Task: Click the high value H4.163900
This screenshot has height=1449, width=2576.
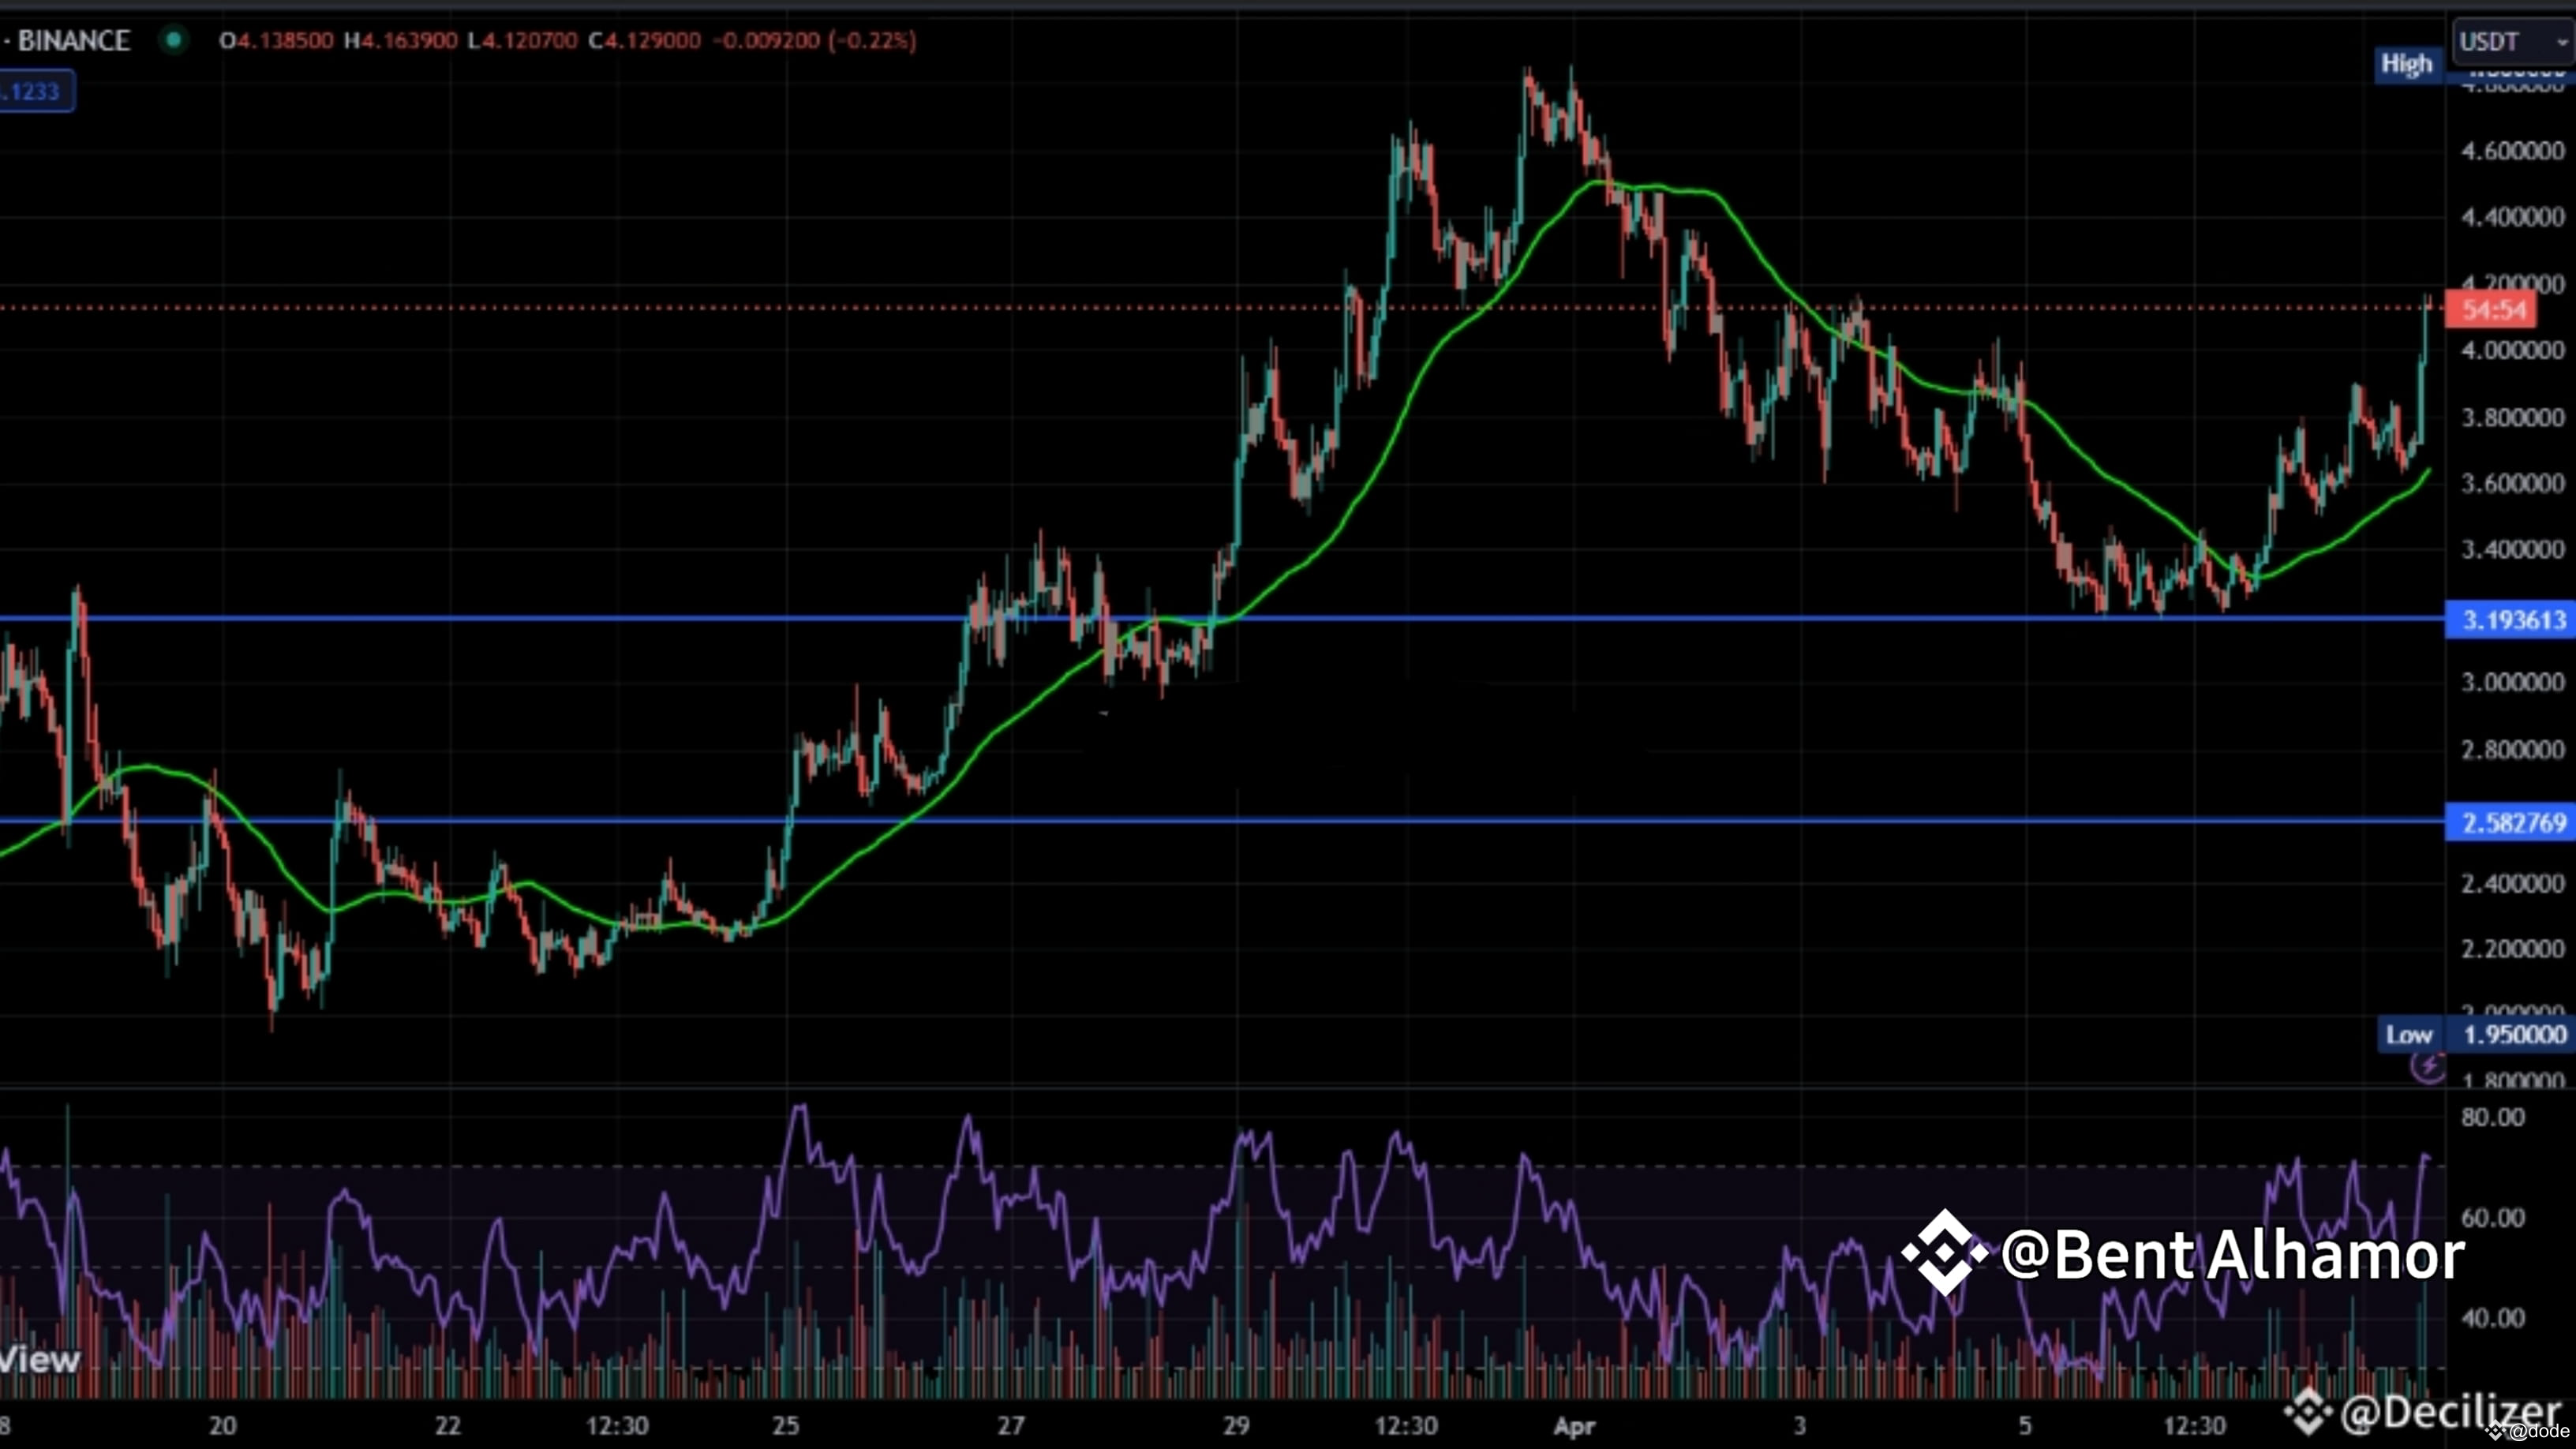Action: [x=400, y=41]
